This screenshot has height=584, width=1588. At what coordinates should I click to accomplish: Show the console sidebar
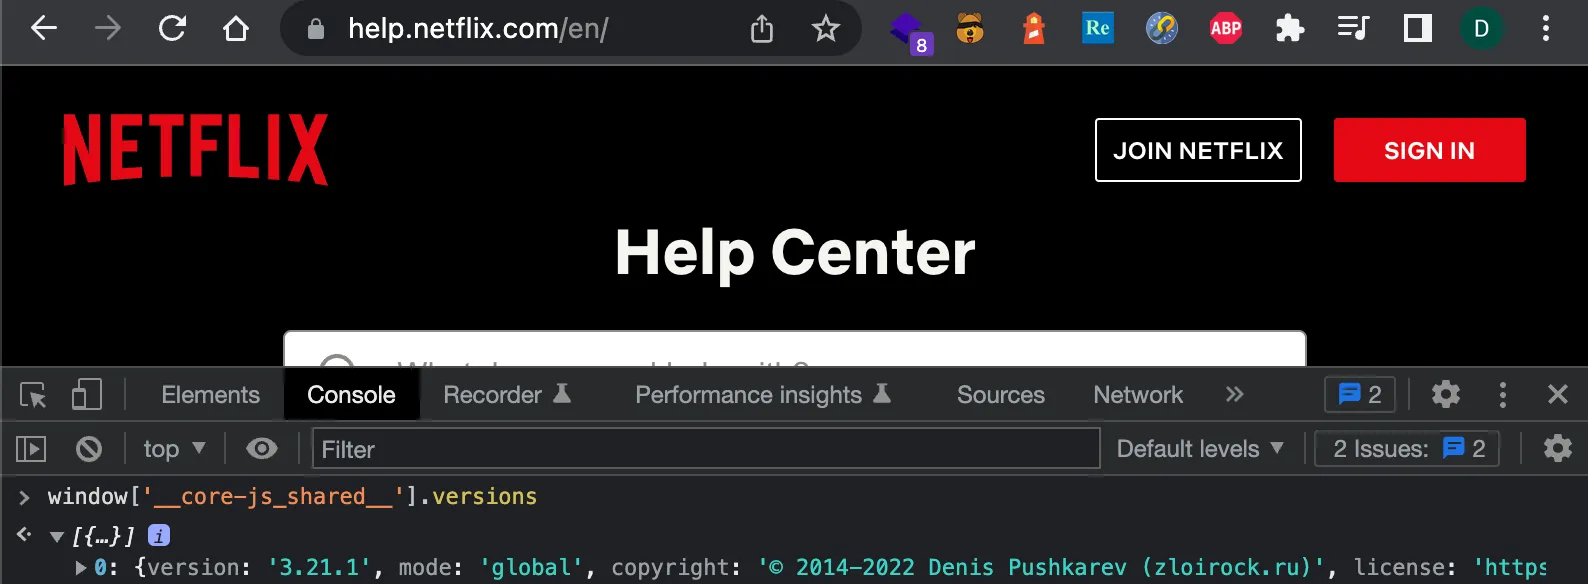pos(32,449)
